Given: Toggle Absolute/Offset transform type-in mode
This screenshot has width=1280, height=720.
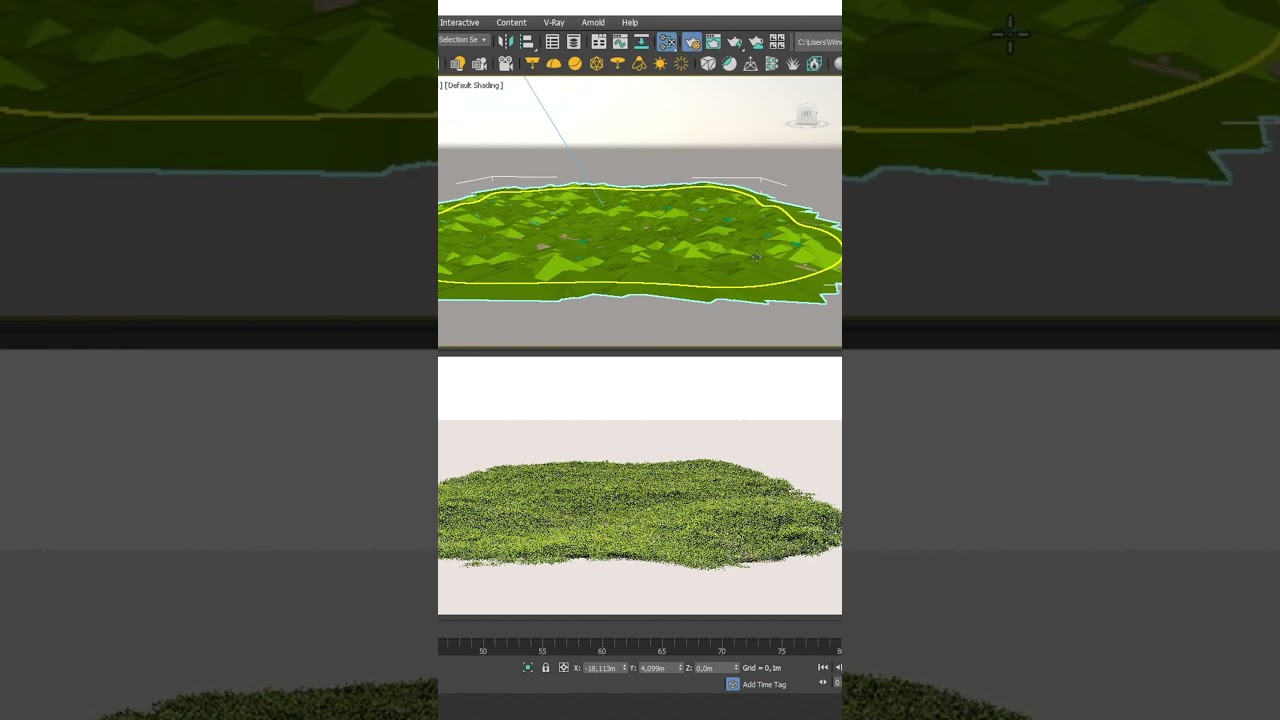Looking at the screenshot, I should click(563, 667).
